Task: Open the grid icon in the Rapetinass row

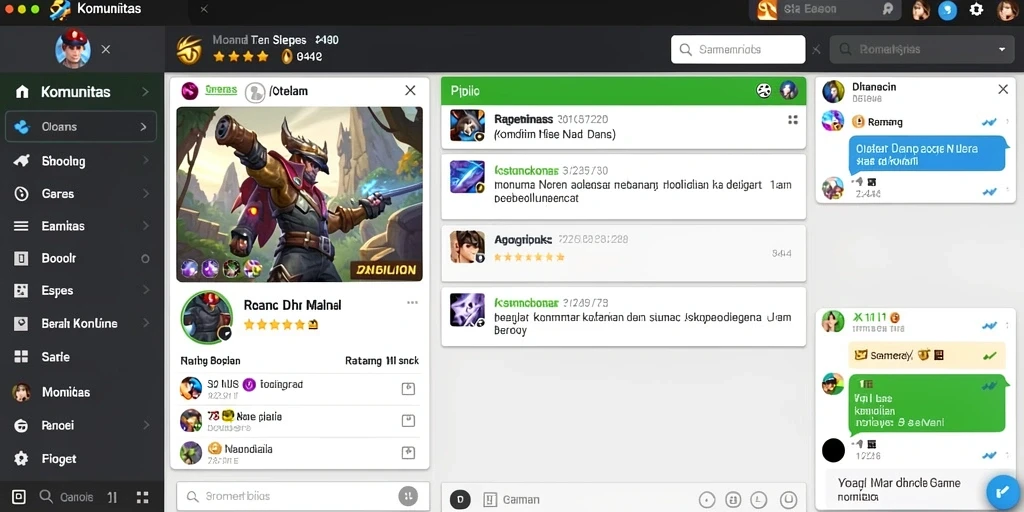Action: pyautogui.click(x=793, y=120)
